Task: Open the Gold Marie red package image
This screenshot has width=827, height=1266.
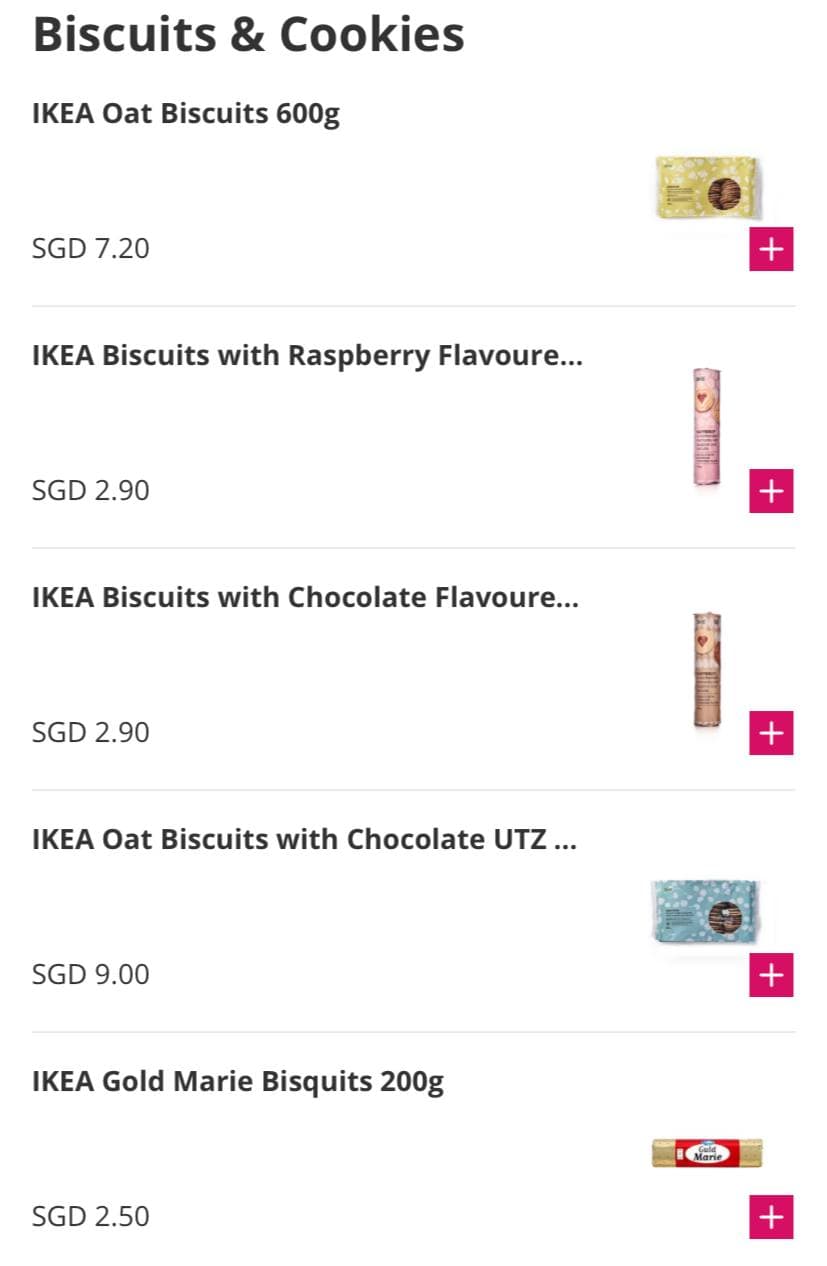Action: click(x=707, y=1153)
